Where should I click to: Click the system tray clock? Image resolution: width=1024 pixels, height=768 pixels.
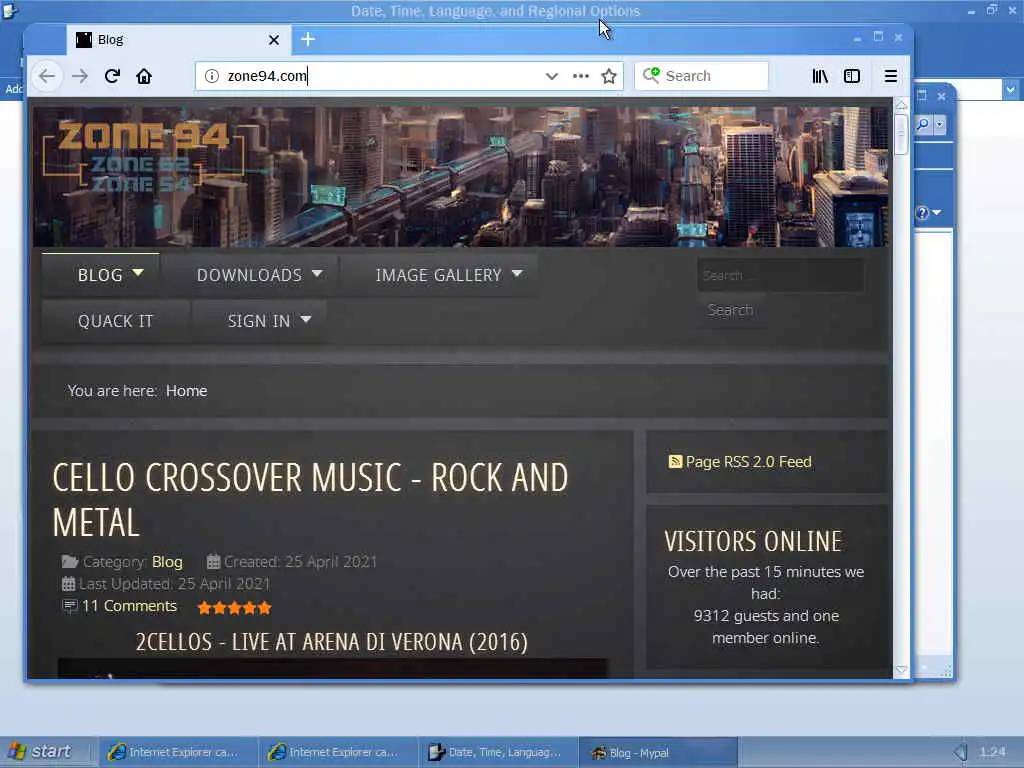pos(993,752)
